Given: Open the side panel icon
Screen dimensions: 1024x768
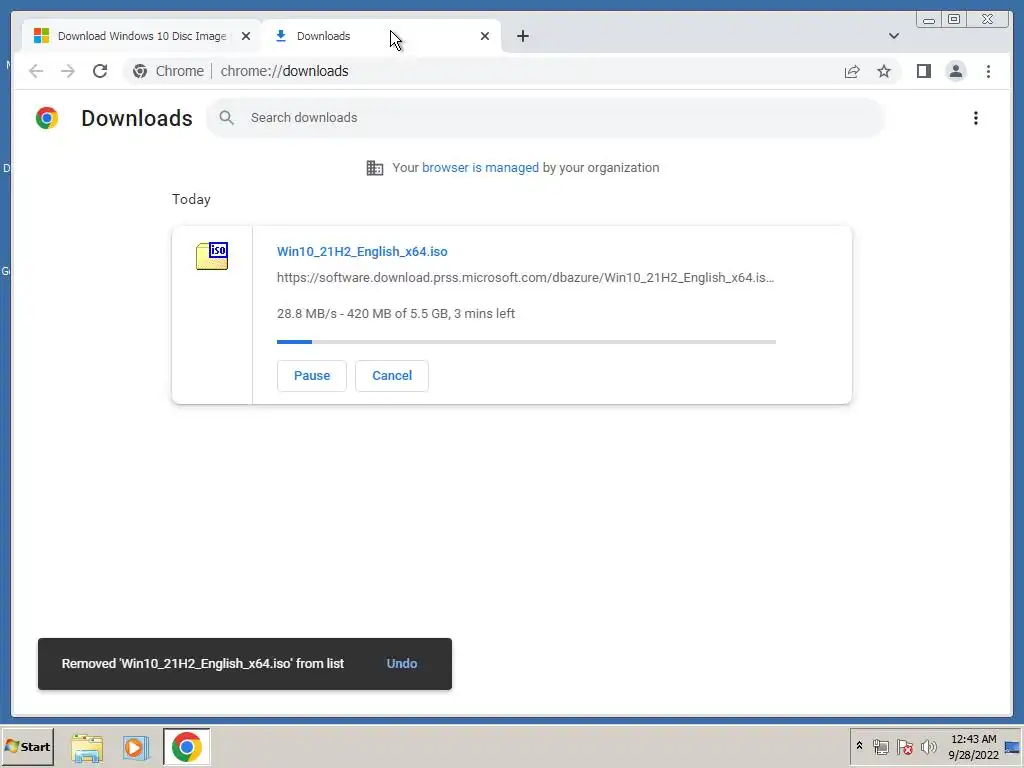Looking at the screenshot, I should (923, 71).
